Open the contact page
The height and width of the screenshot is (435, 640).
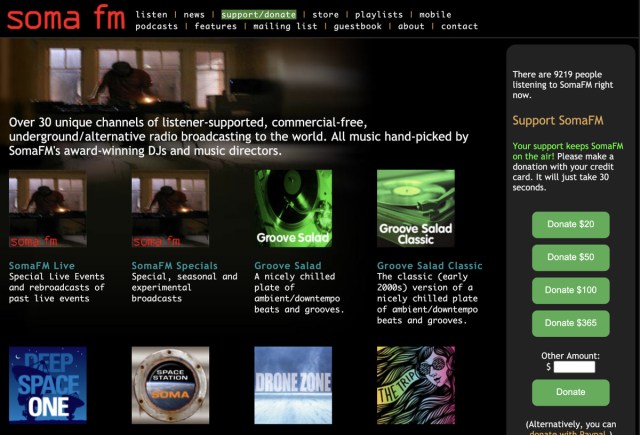459,26
